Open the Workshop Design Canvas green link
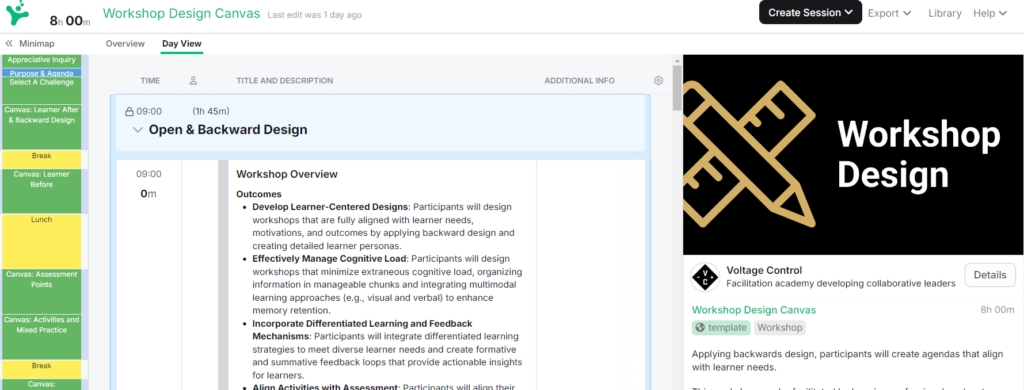1024x390 pixels. point(754,310)
